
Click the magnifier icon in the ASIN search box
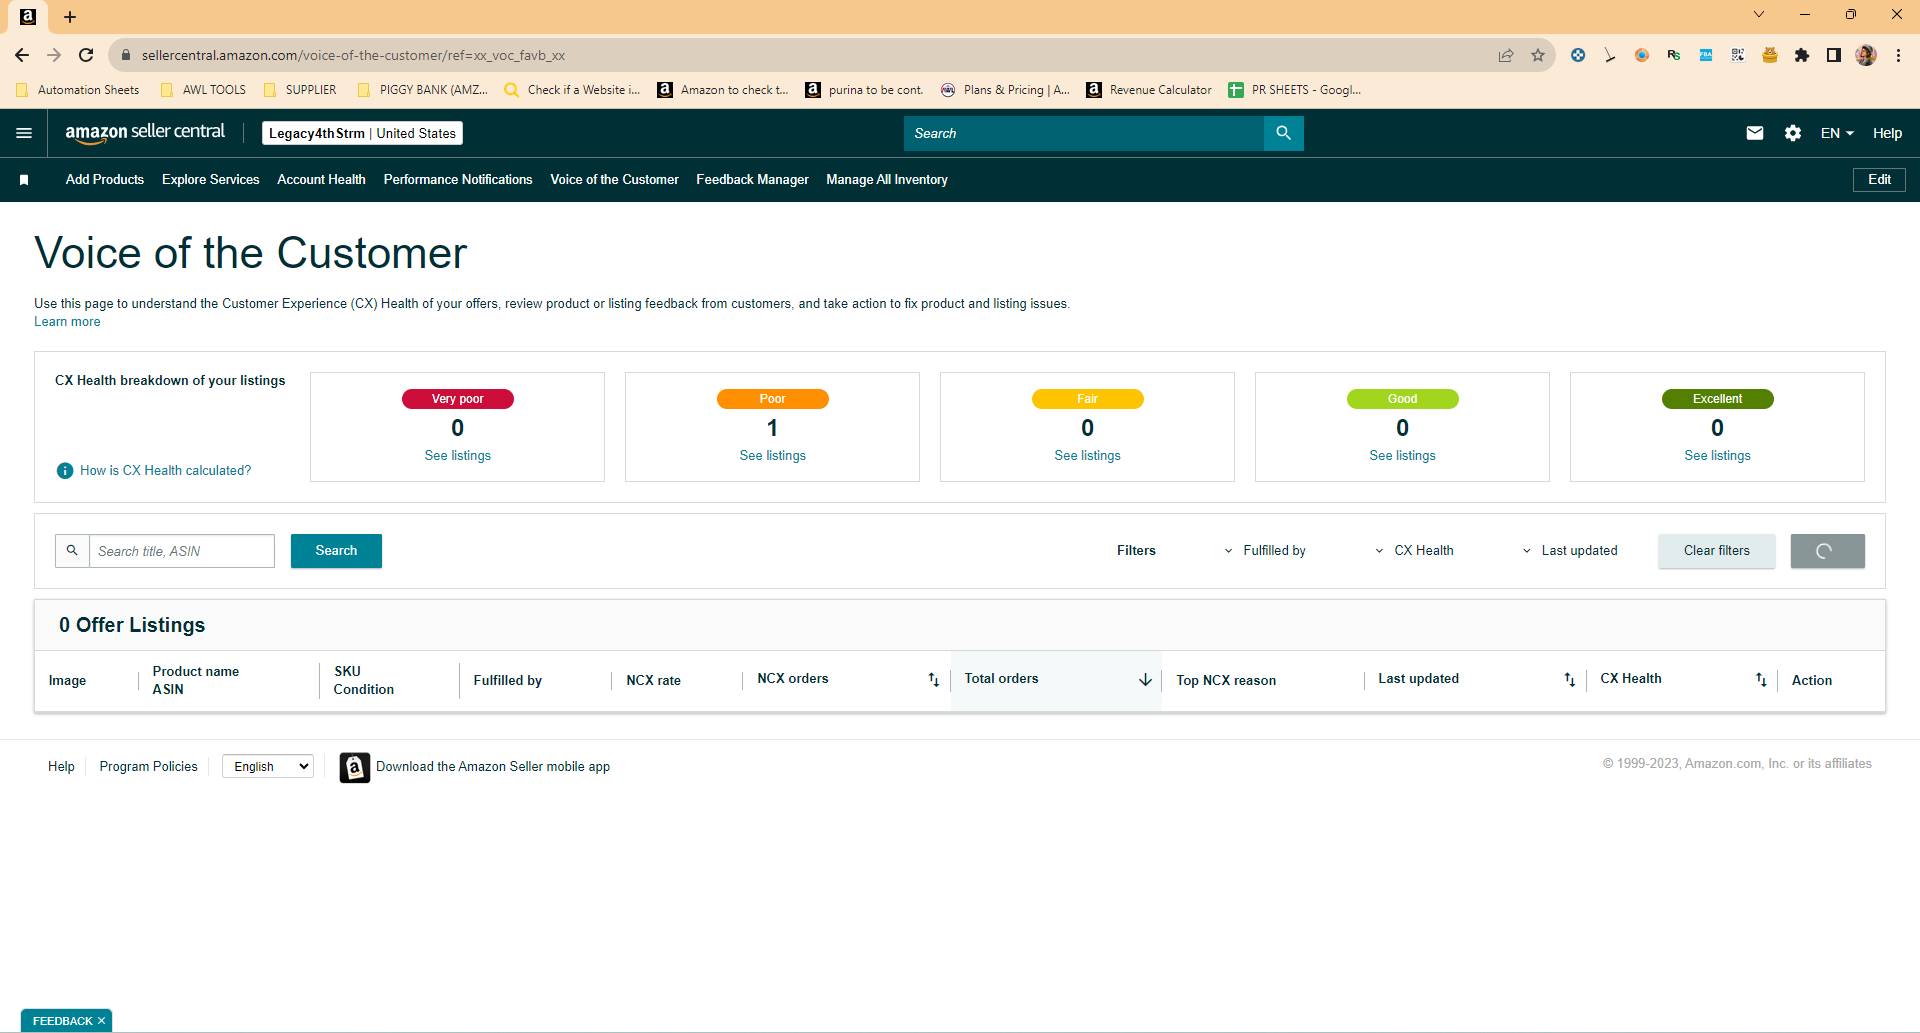72,551
